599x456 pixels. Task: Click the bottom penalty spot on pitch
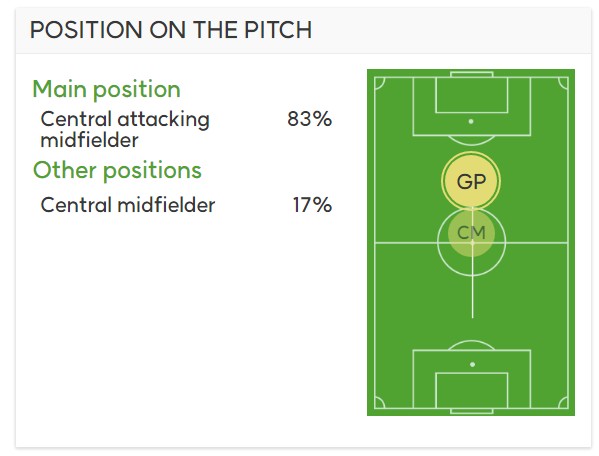pyautogui.click(x=473, y=365)
